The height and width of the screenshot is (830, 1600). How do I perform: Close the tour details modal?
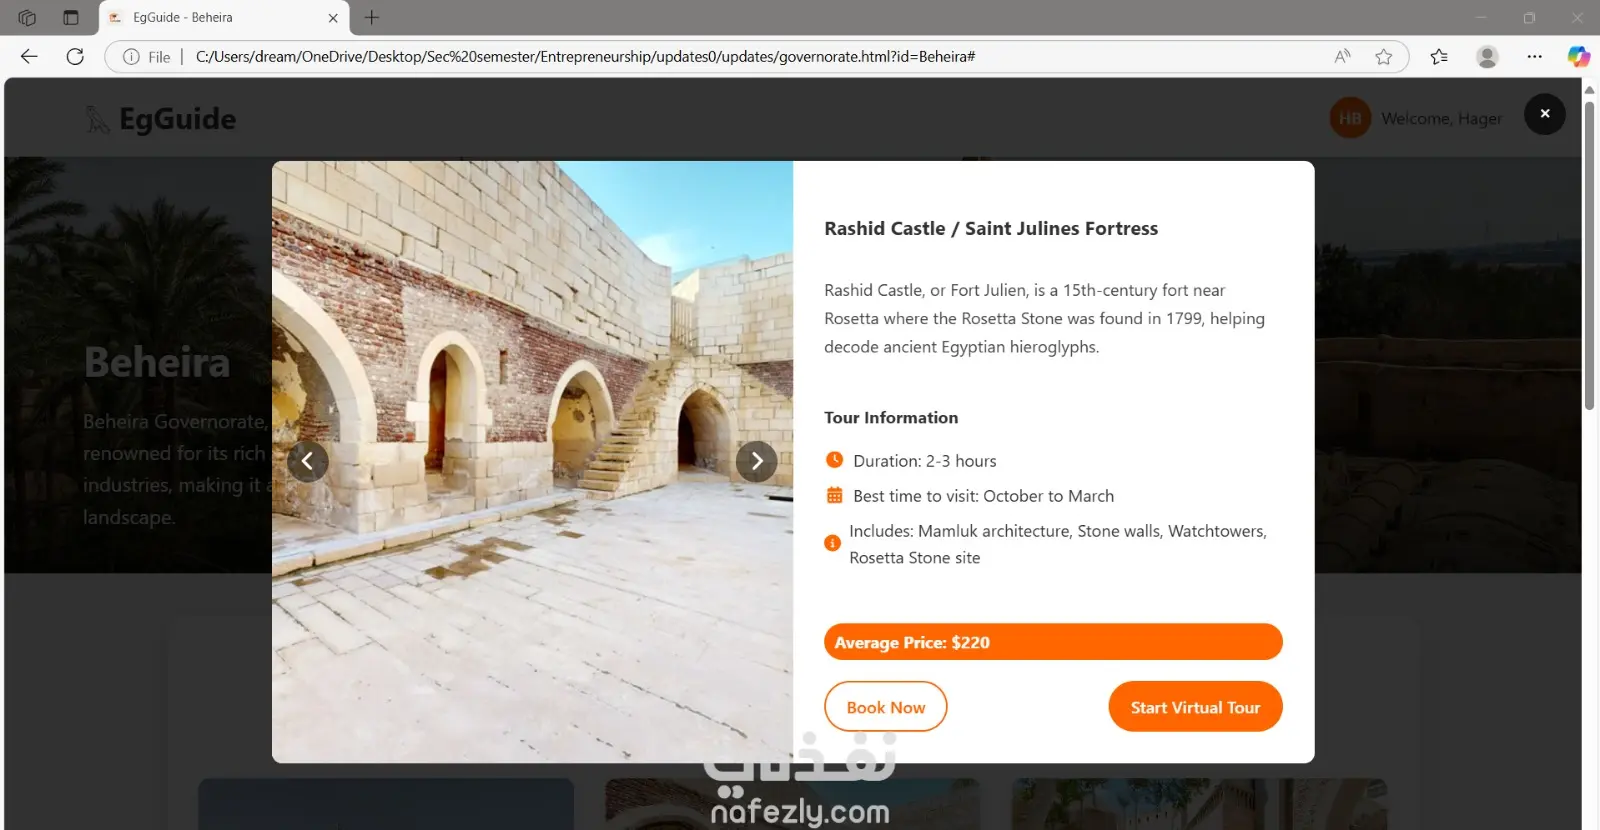pos(1544,114)
